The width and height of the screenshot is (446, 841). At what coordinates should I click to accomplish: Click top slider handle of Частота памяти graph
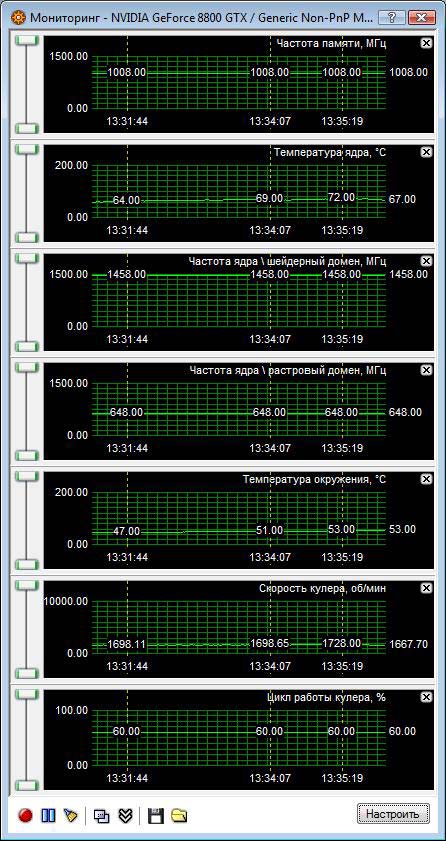pyautogui.click(x=26, y=41)
